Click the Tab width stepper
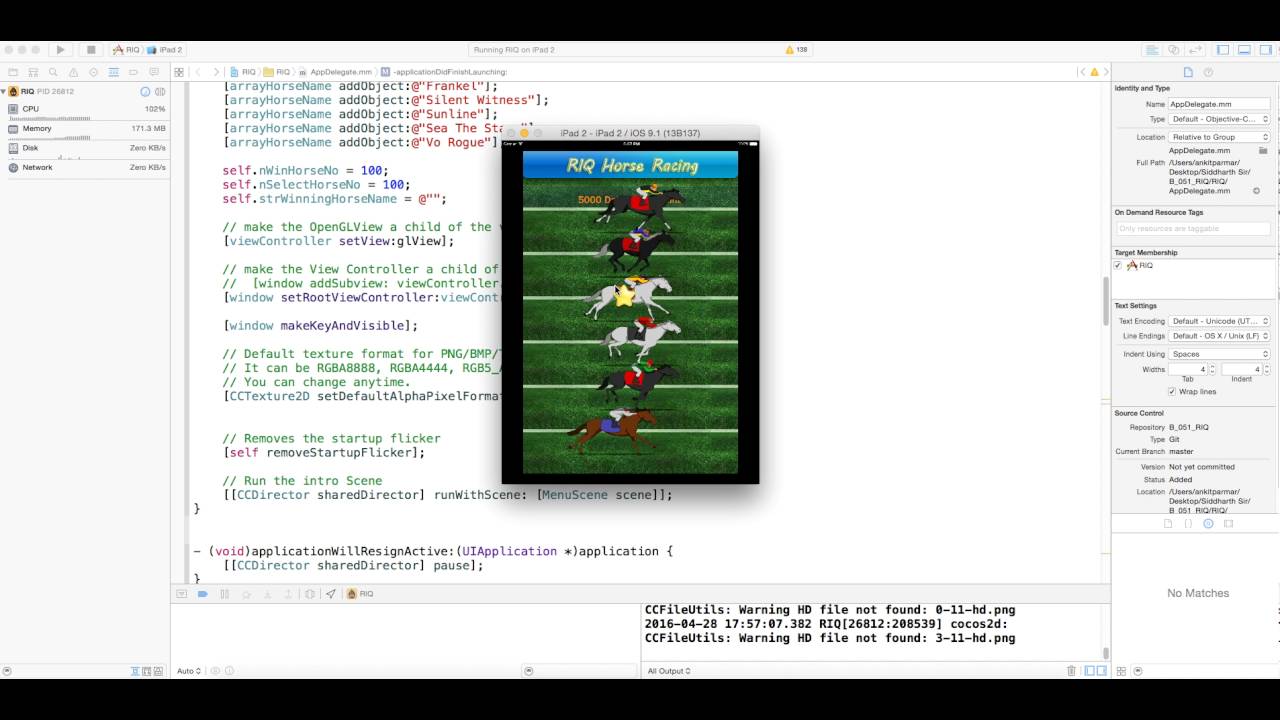This screenshot has height=720, width=1280. point(1212,369)
